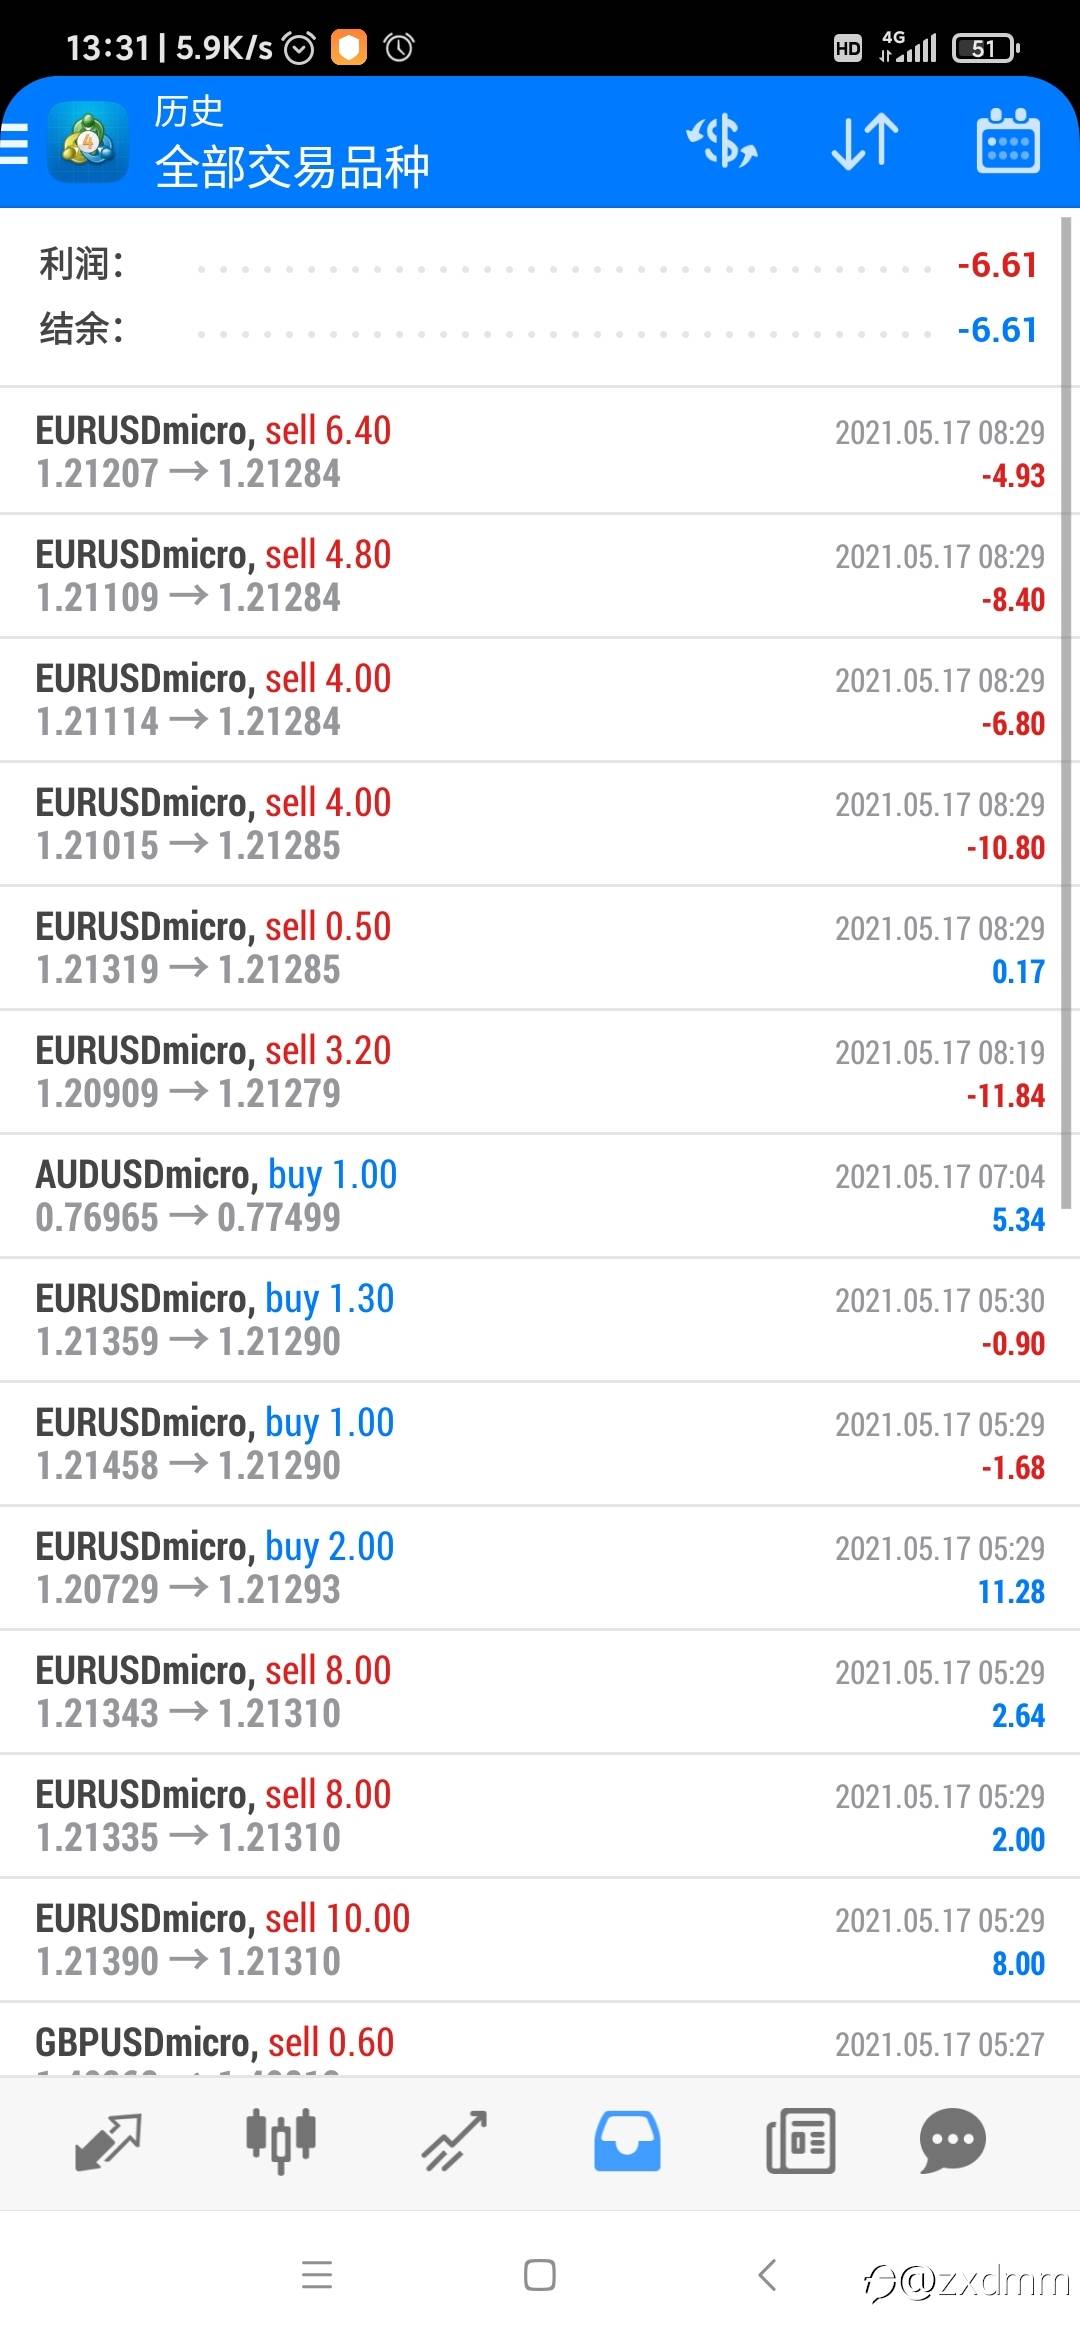Screen dimensions: 1080x2340
Task: Switch to the Quotes tab
Action: (108, 2141)
